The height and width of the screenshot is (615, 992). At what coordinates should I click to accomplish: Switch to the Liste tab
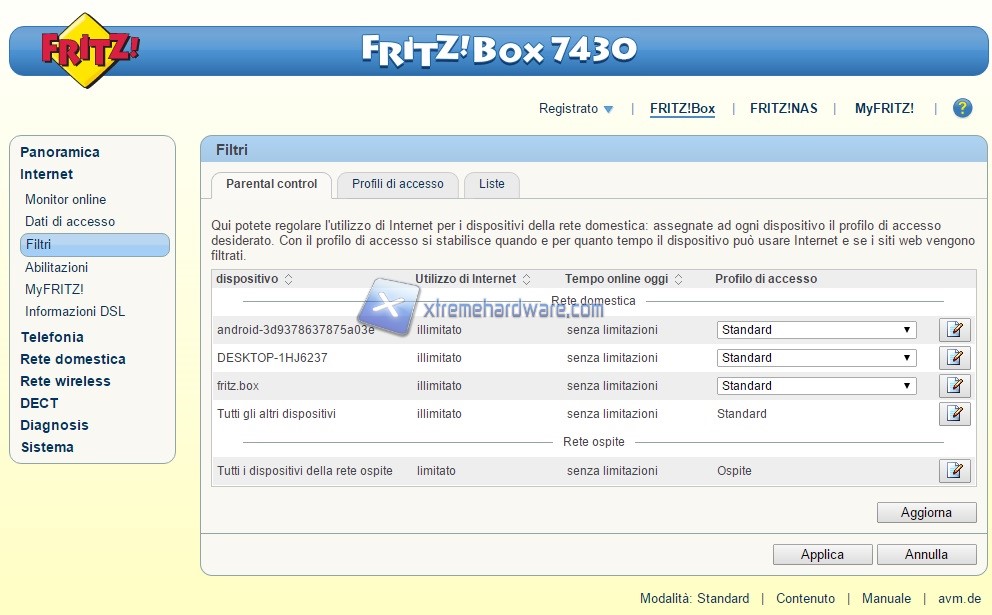(x=491, y=184)
